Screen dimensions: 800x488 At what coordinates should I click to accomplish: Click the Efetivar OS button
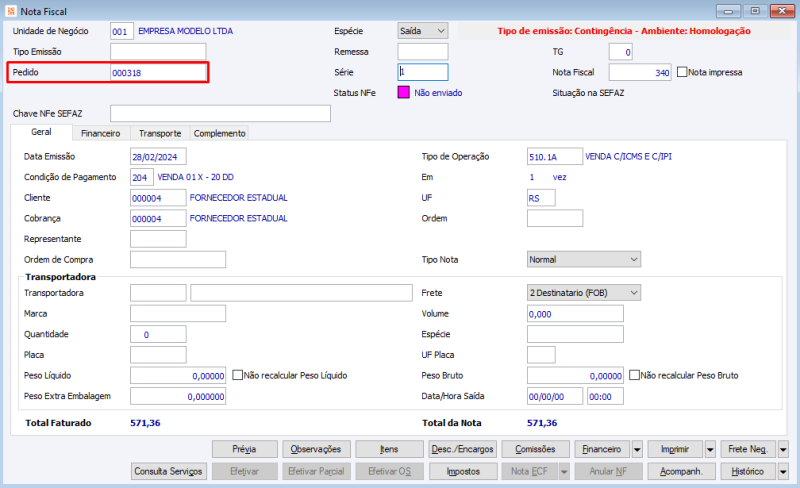point(389,471)
